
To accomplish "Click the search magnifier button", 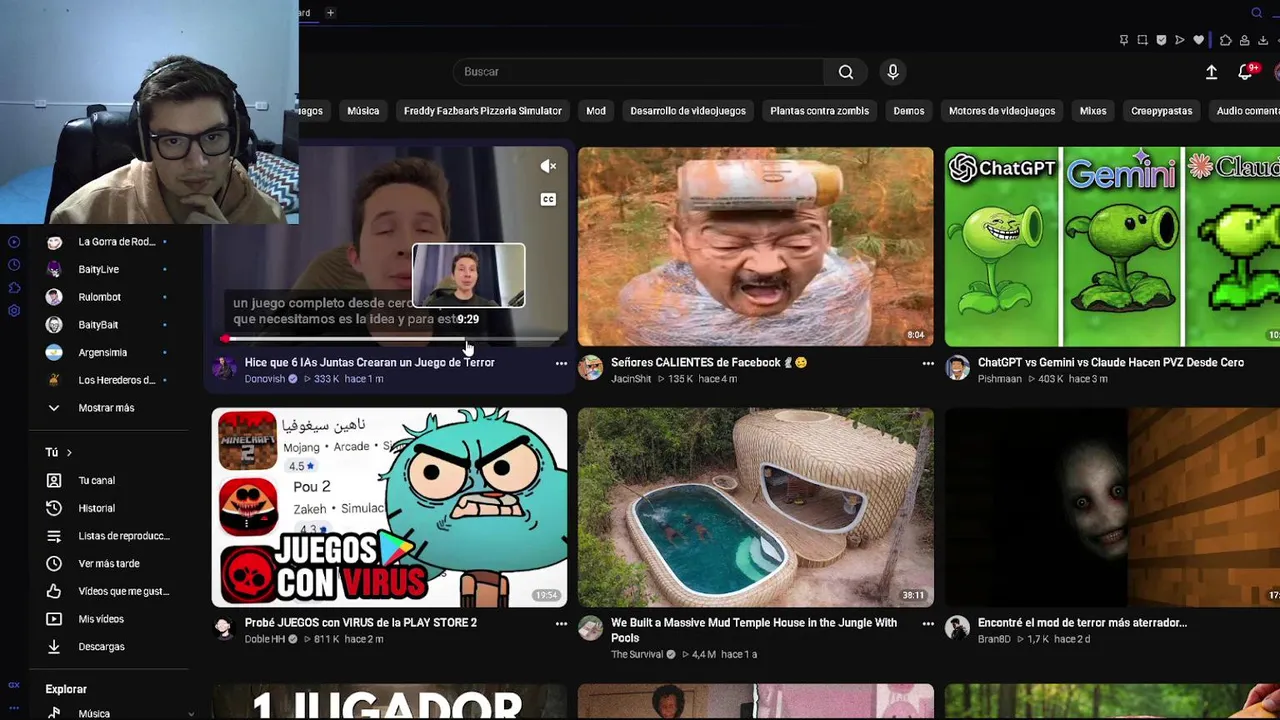I will [x=846, y=72].
